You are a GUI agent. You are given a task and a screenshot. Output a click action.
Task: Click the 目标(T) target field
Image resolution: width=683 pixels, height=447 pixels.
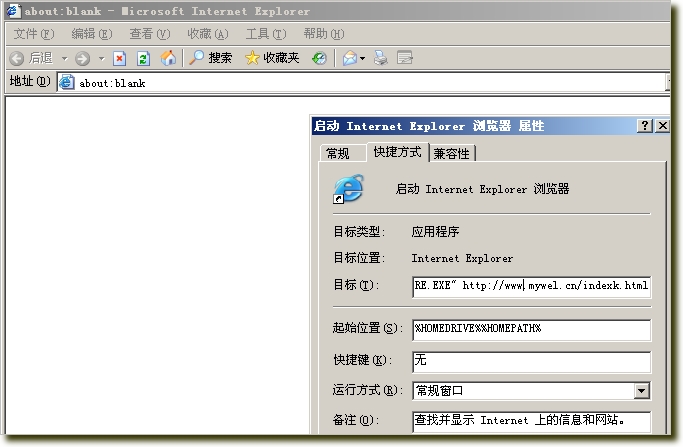(x=531, y=286)
